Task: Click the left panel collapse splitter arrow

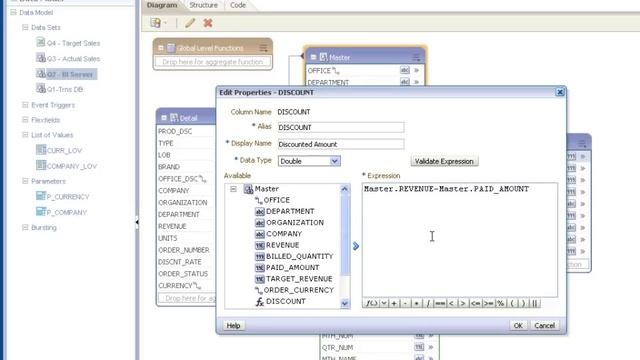Action: (137, 222)
